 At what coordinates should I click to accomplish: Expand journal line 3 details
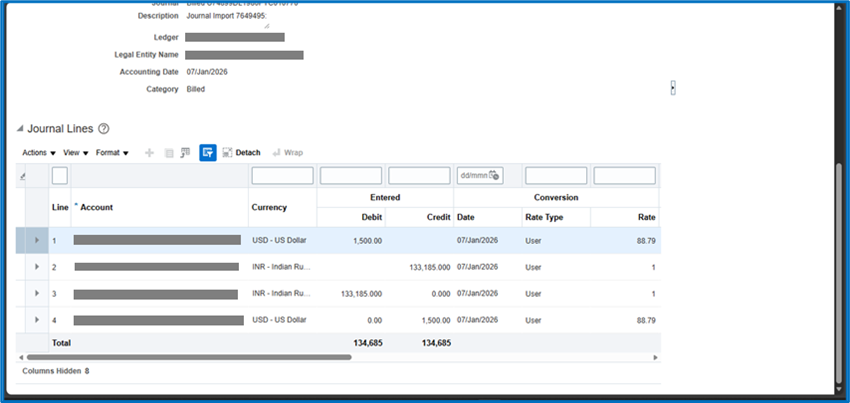point(37,293)
